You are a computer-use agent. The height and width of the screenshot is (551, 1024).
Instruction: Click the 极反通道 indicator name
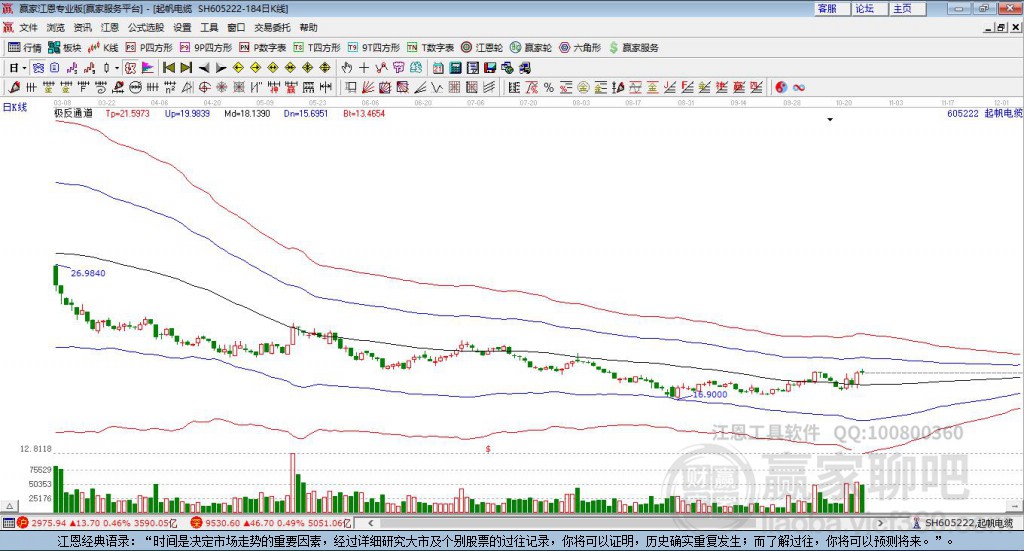pos(73,113)
